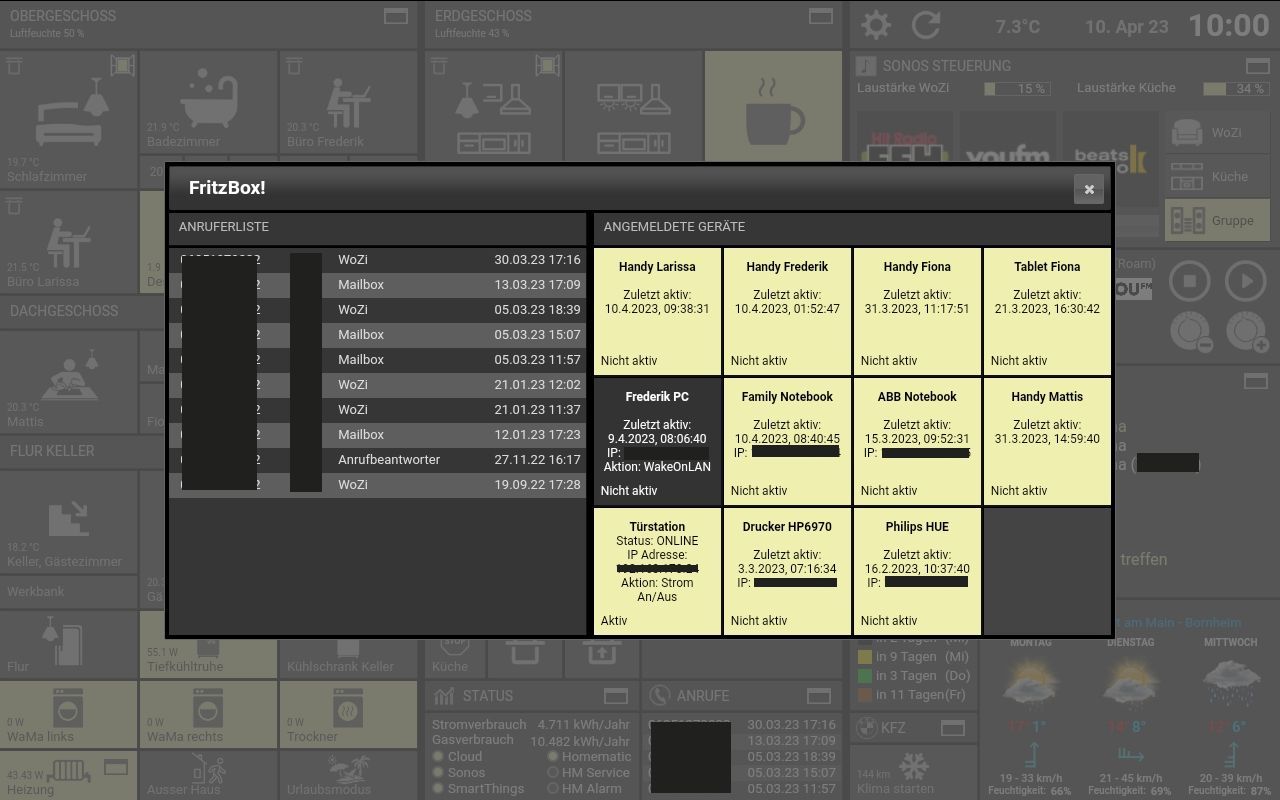Click the BMW logo in KFZ header
This screenshot has height=800, width=1280.
click(x=866, y=727)
